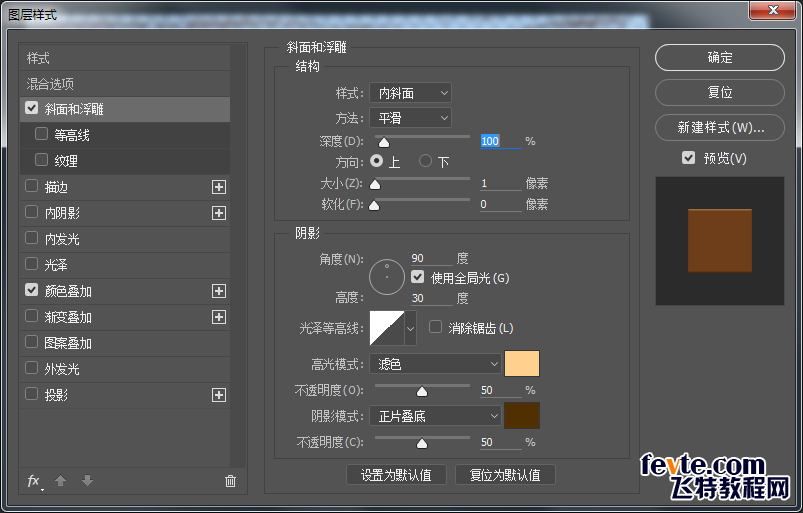This screenshot has height=513, width=803.
Task: Click the 深度 value field showing 100
Action: point(500,141)
